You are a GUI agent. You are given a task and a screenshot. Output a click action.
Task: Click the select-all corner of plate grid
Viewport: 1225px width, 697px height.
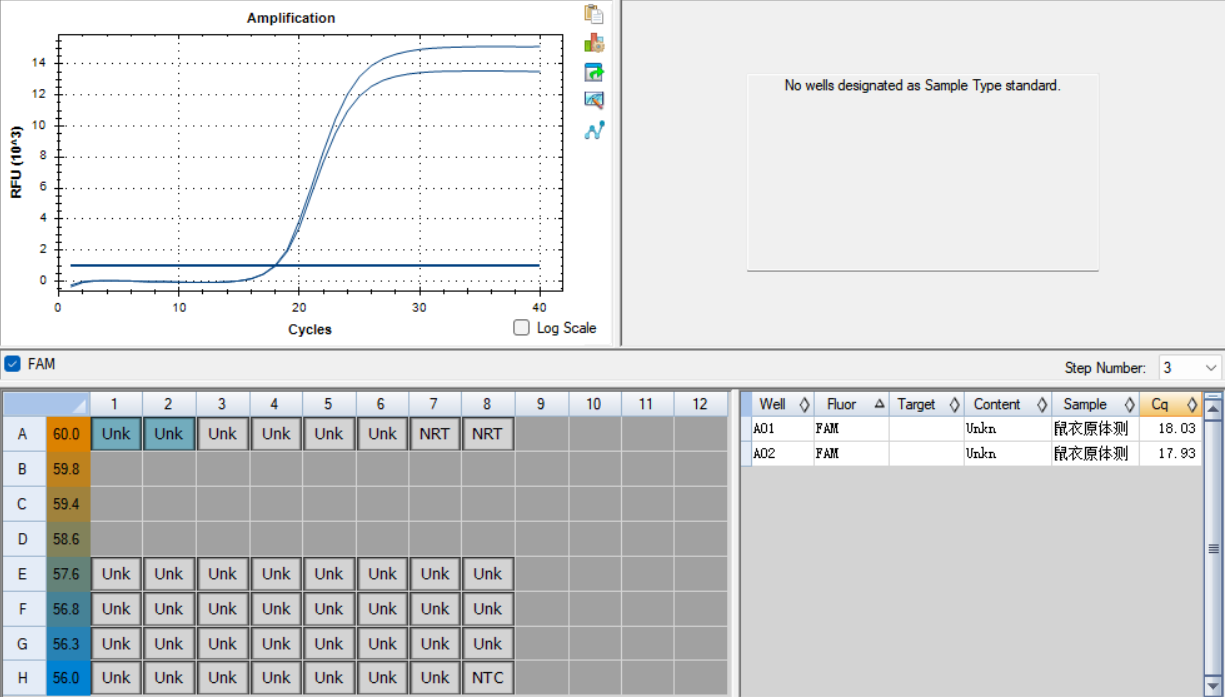coord(46,404)
